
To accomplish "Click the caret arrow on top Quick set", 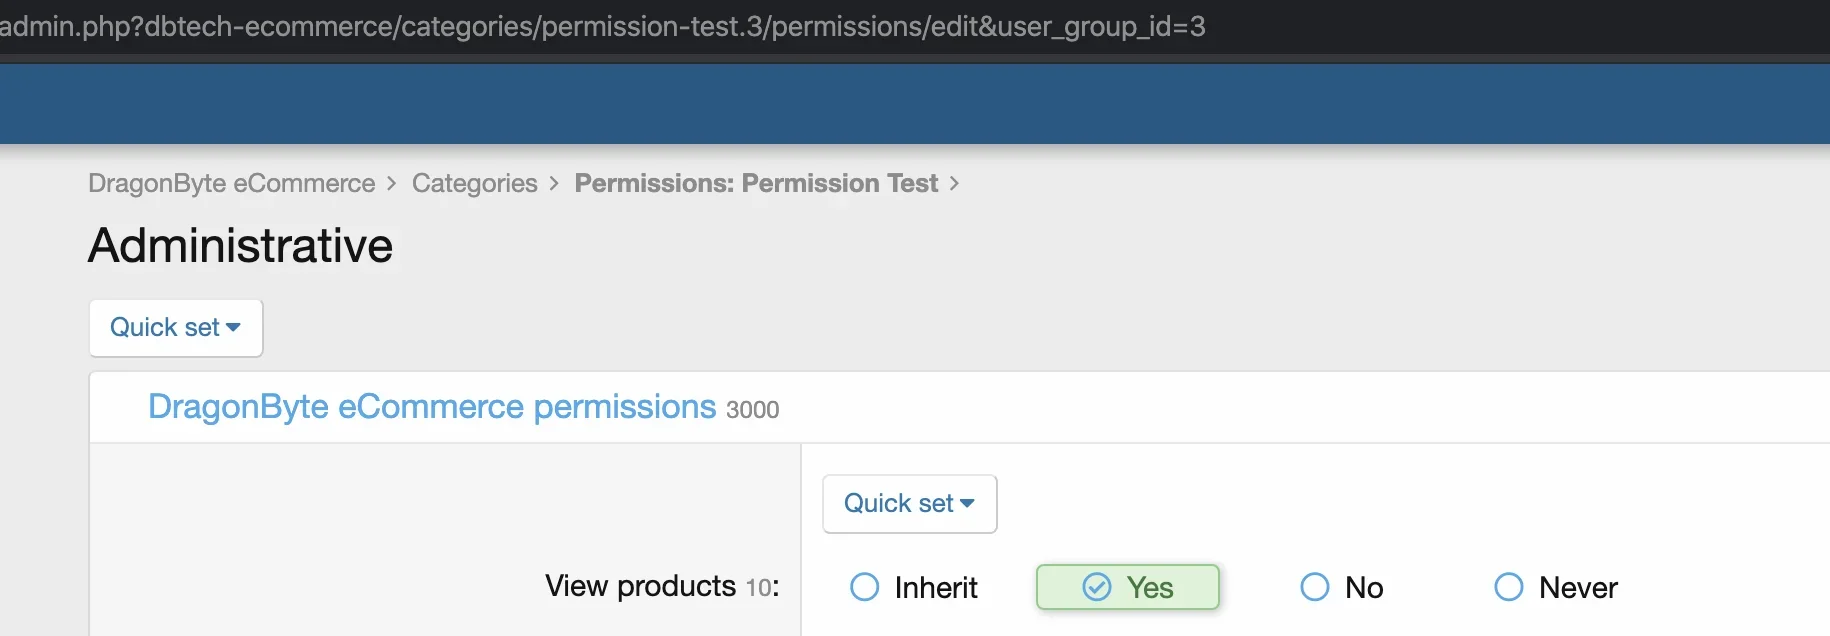I will 234,328.
